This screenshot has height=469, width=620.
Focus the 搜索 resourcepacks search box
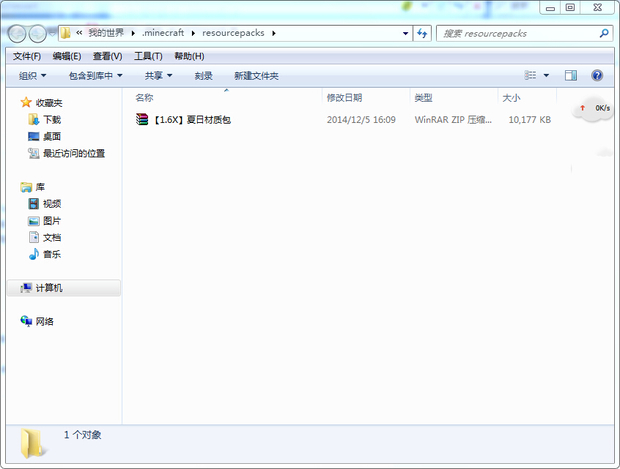(518, 34)
